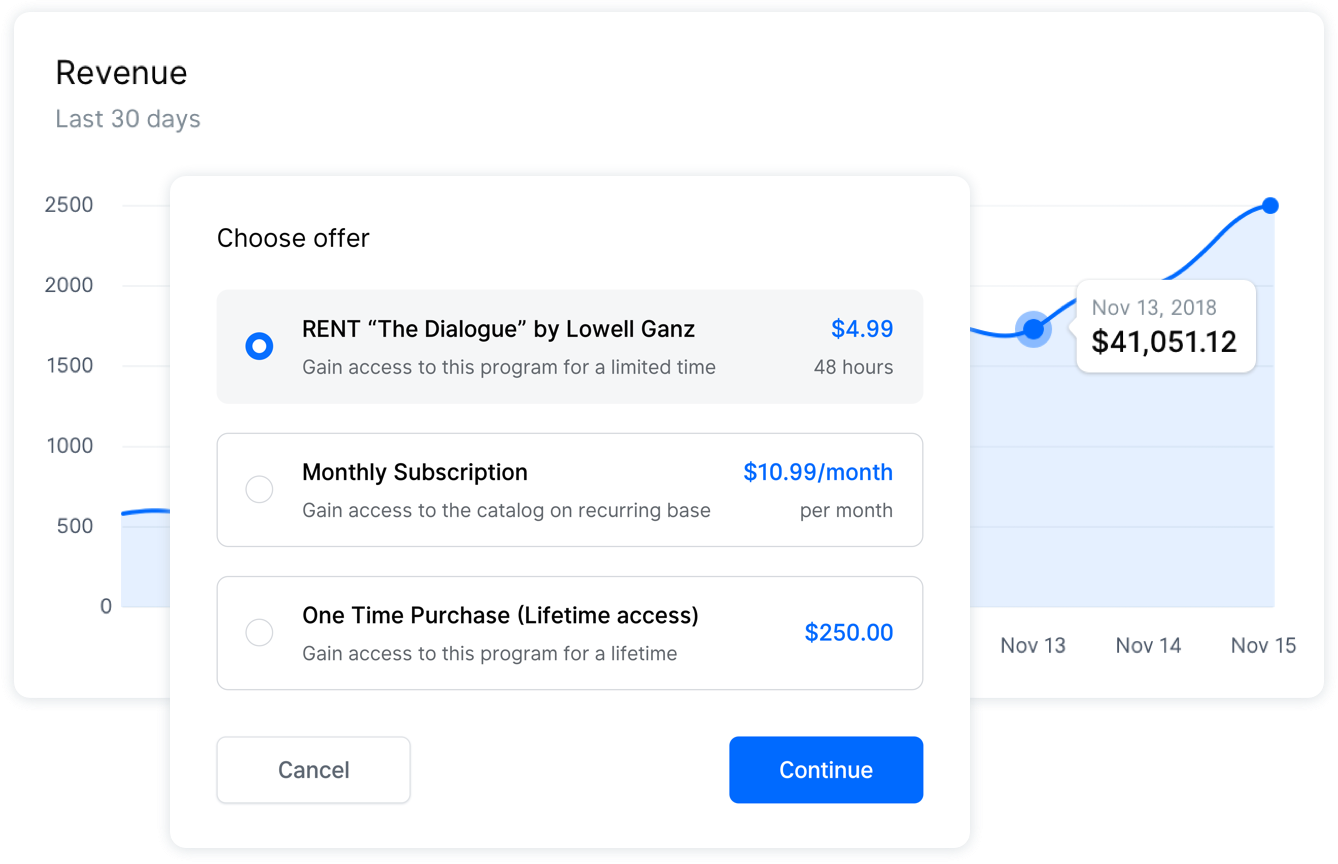Click "Gain access to the catalog on recurring base"

pos(506,510)
